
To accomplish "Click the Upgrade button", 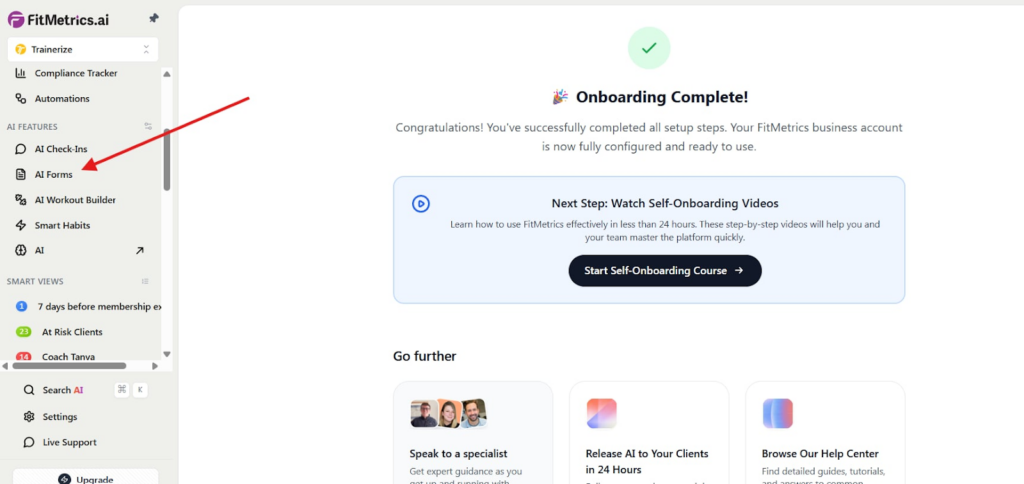I will pyautogui.click(x=86, y=478).
